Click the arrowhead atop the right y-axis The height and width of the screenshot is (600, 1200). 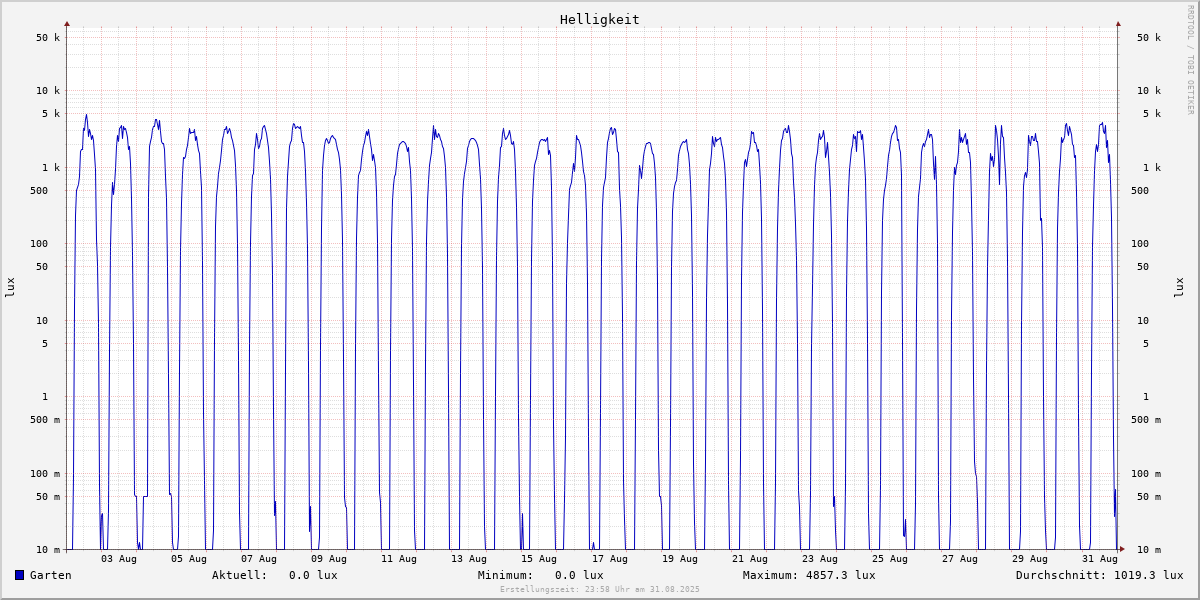pos(1118,23)
